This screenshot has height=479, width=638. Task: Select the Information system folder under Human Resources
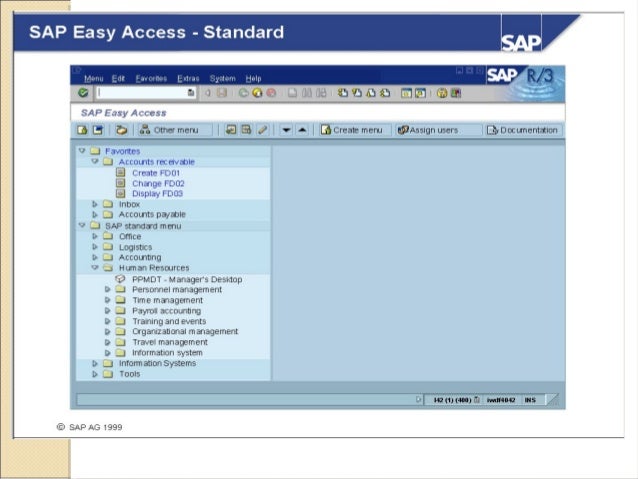[167, 353]
